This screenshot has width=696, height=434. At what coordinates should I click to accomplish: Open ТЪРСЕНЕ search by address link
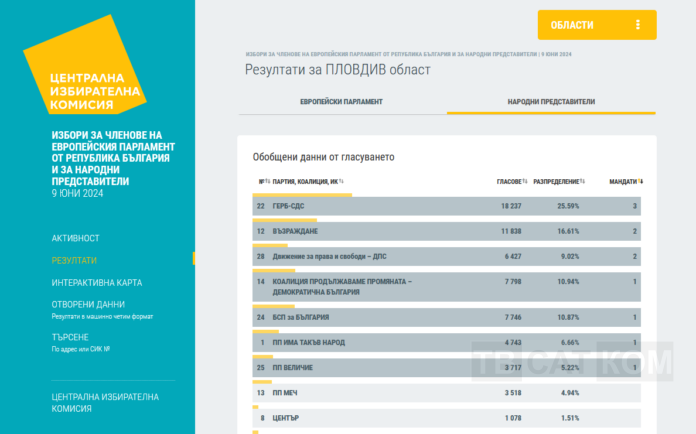(x=70, y=337)
